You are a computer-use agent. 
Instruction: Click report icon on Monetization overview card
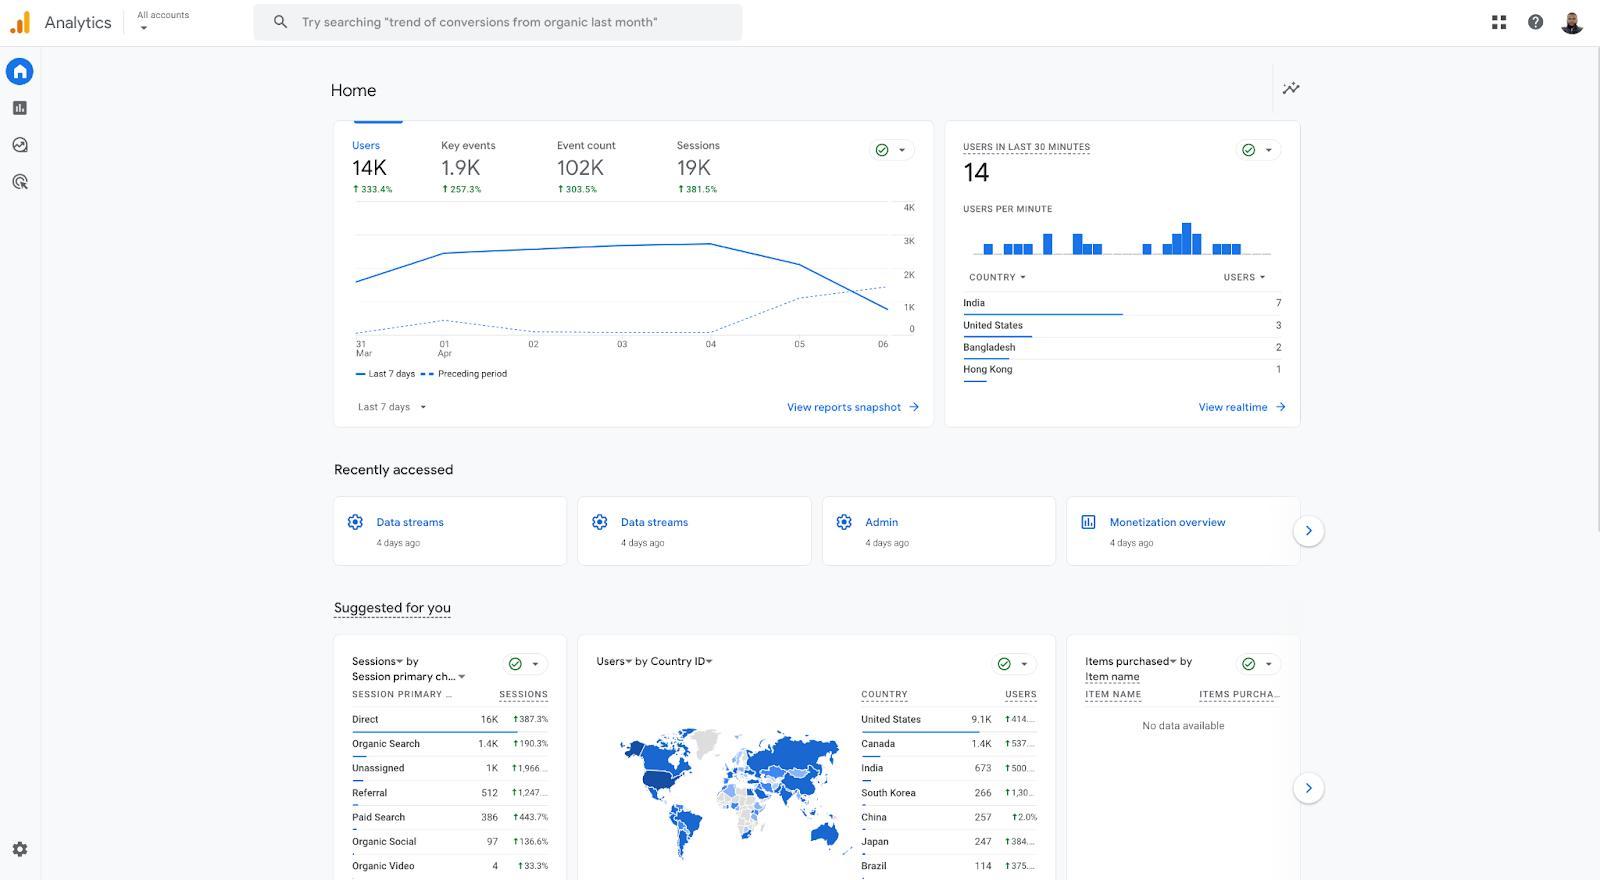(1088, 522)
